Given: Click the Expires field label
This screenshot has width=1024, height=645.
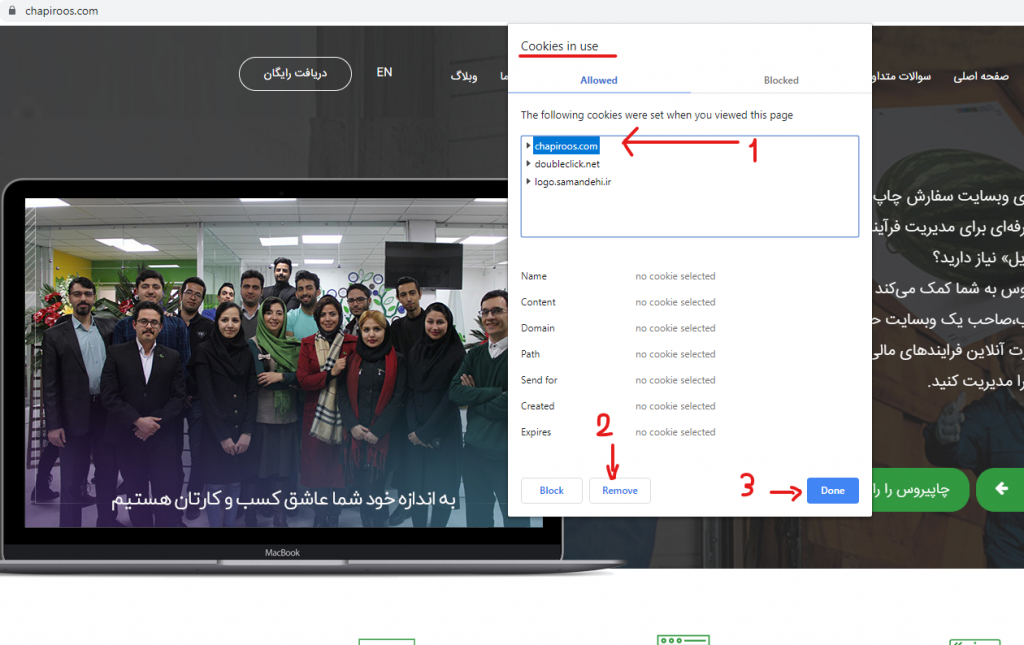Looking at the screenshot, I should [536, 432].
